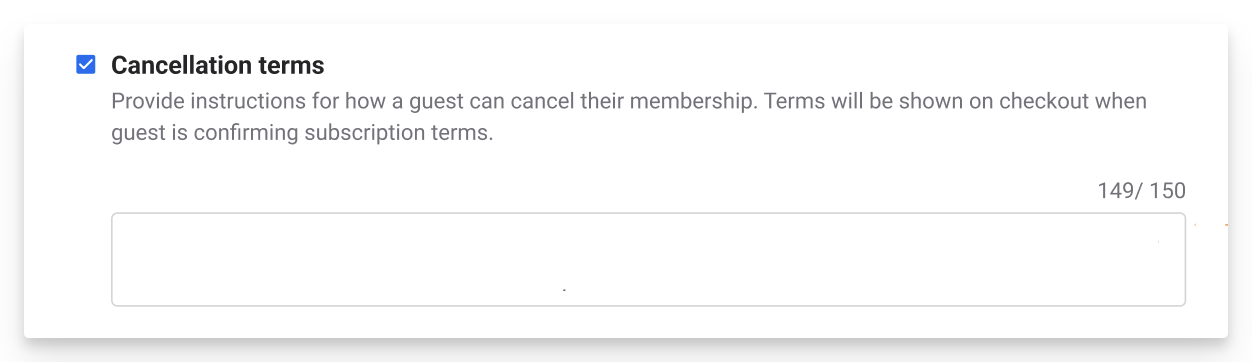Click the 149/ 150 character counter
Viewport: 1252px width, 362px height.
[x=1141, y=191]
